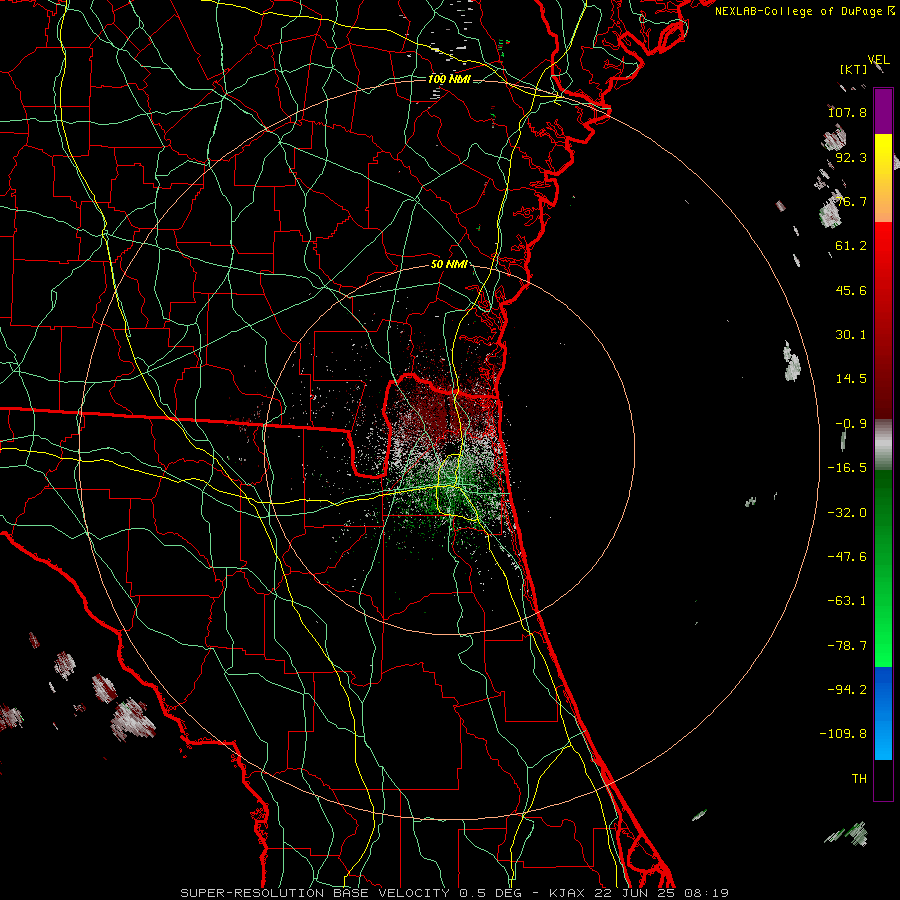
Task: Click the 76.7 legend value
Action: tap(851, 201)
